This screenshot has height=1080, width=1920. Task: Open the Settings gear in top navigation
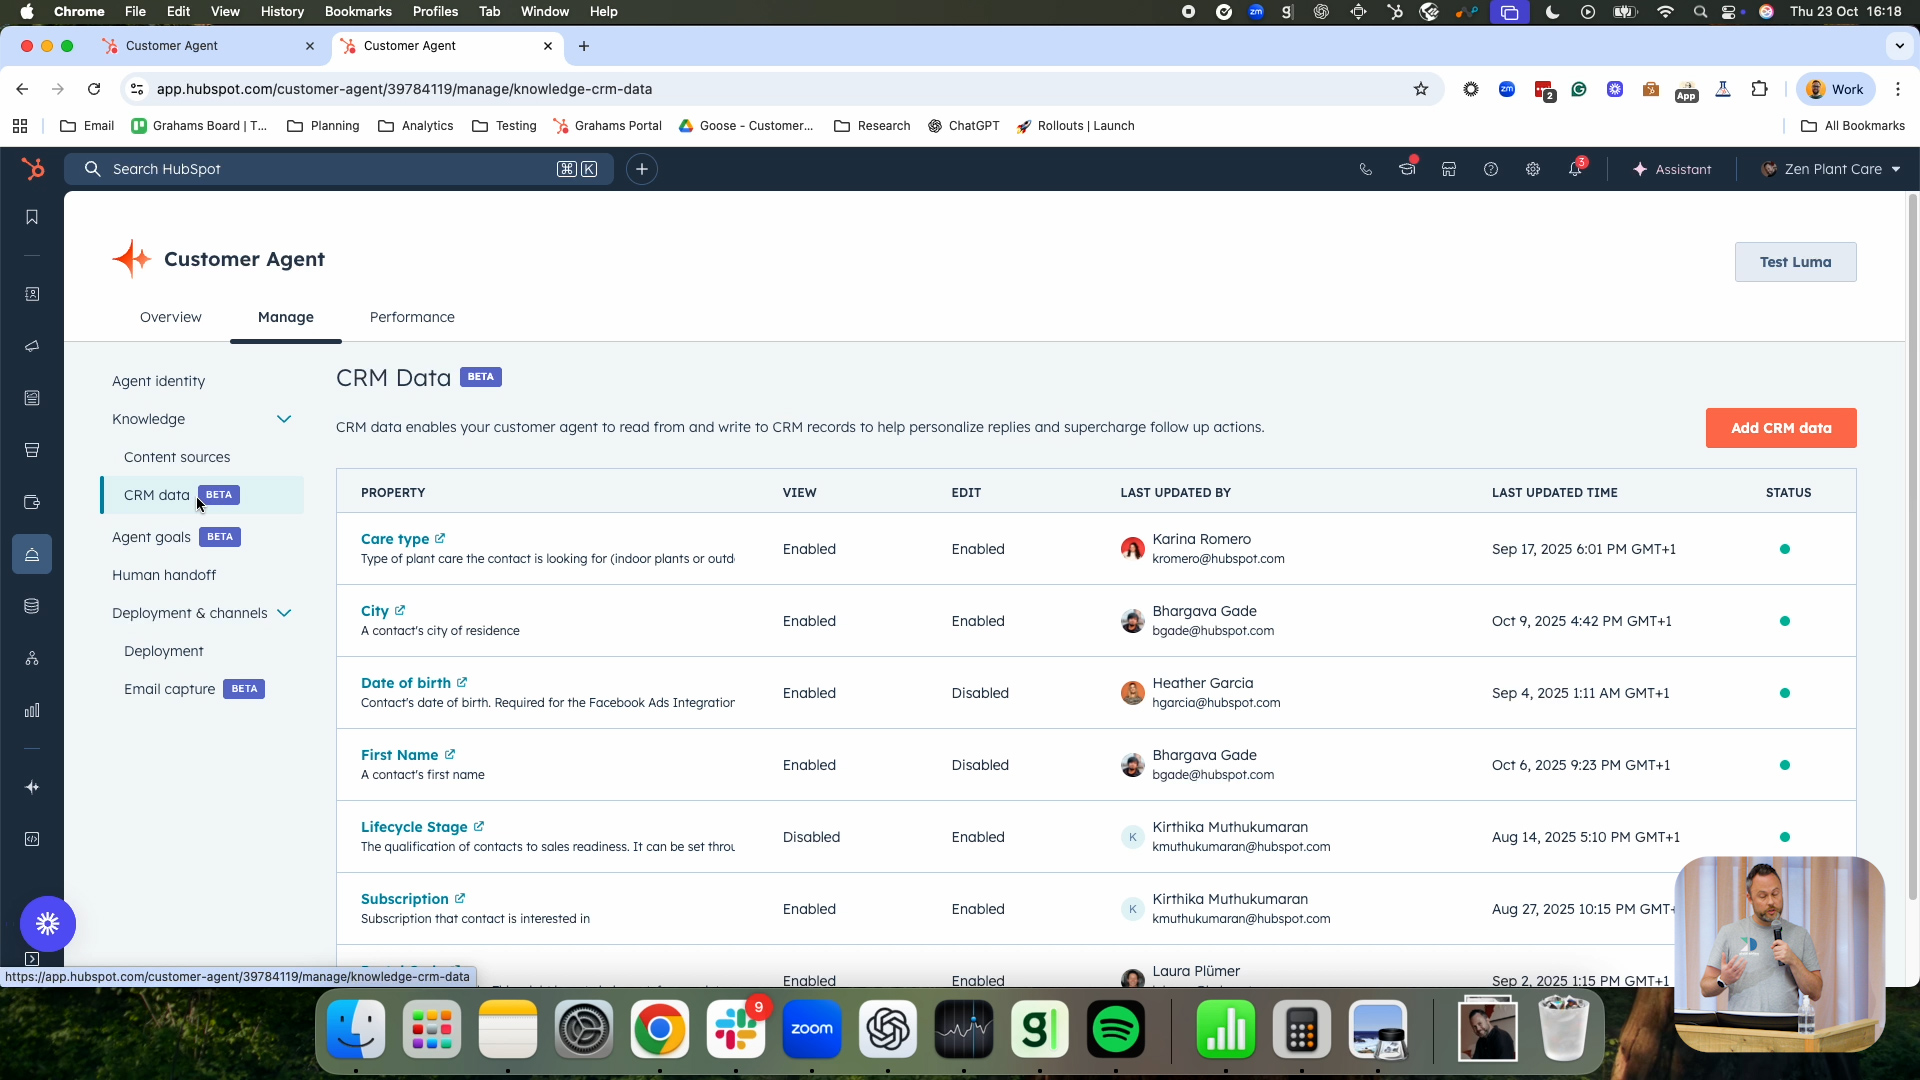tap(1533, 169)
